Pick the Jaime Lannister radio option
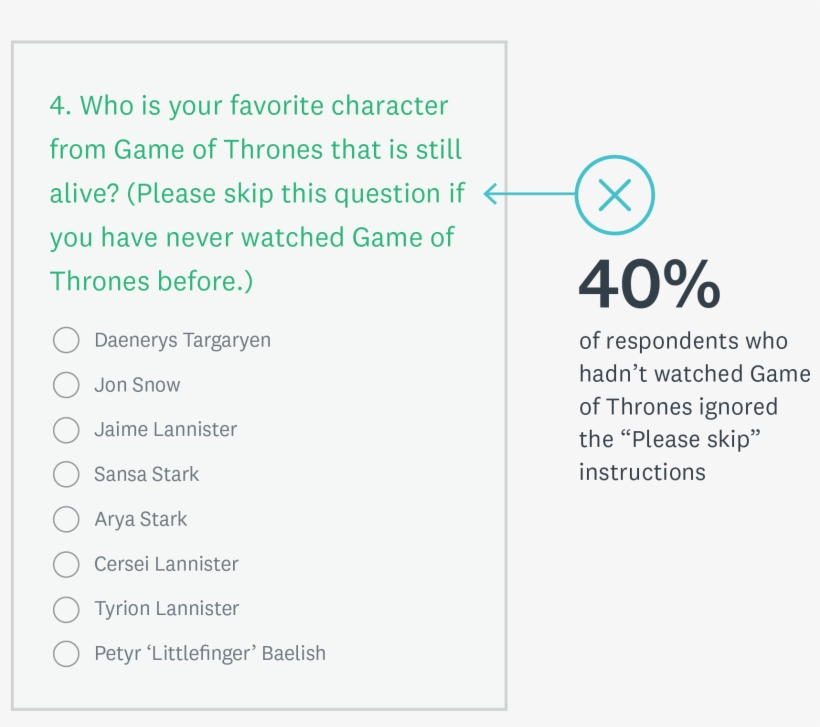The image size is (820, 727). [x=66, y=430]
